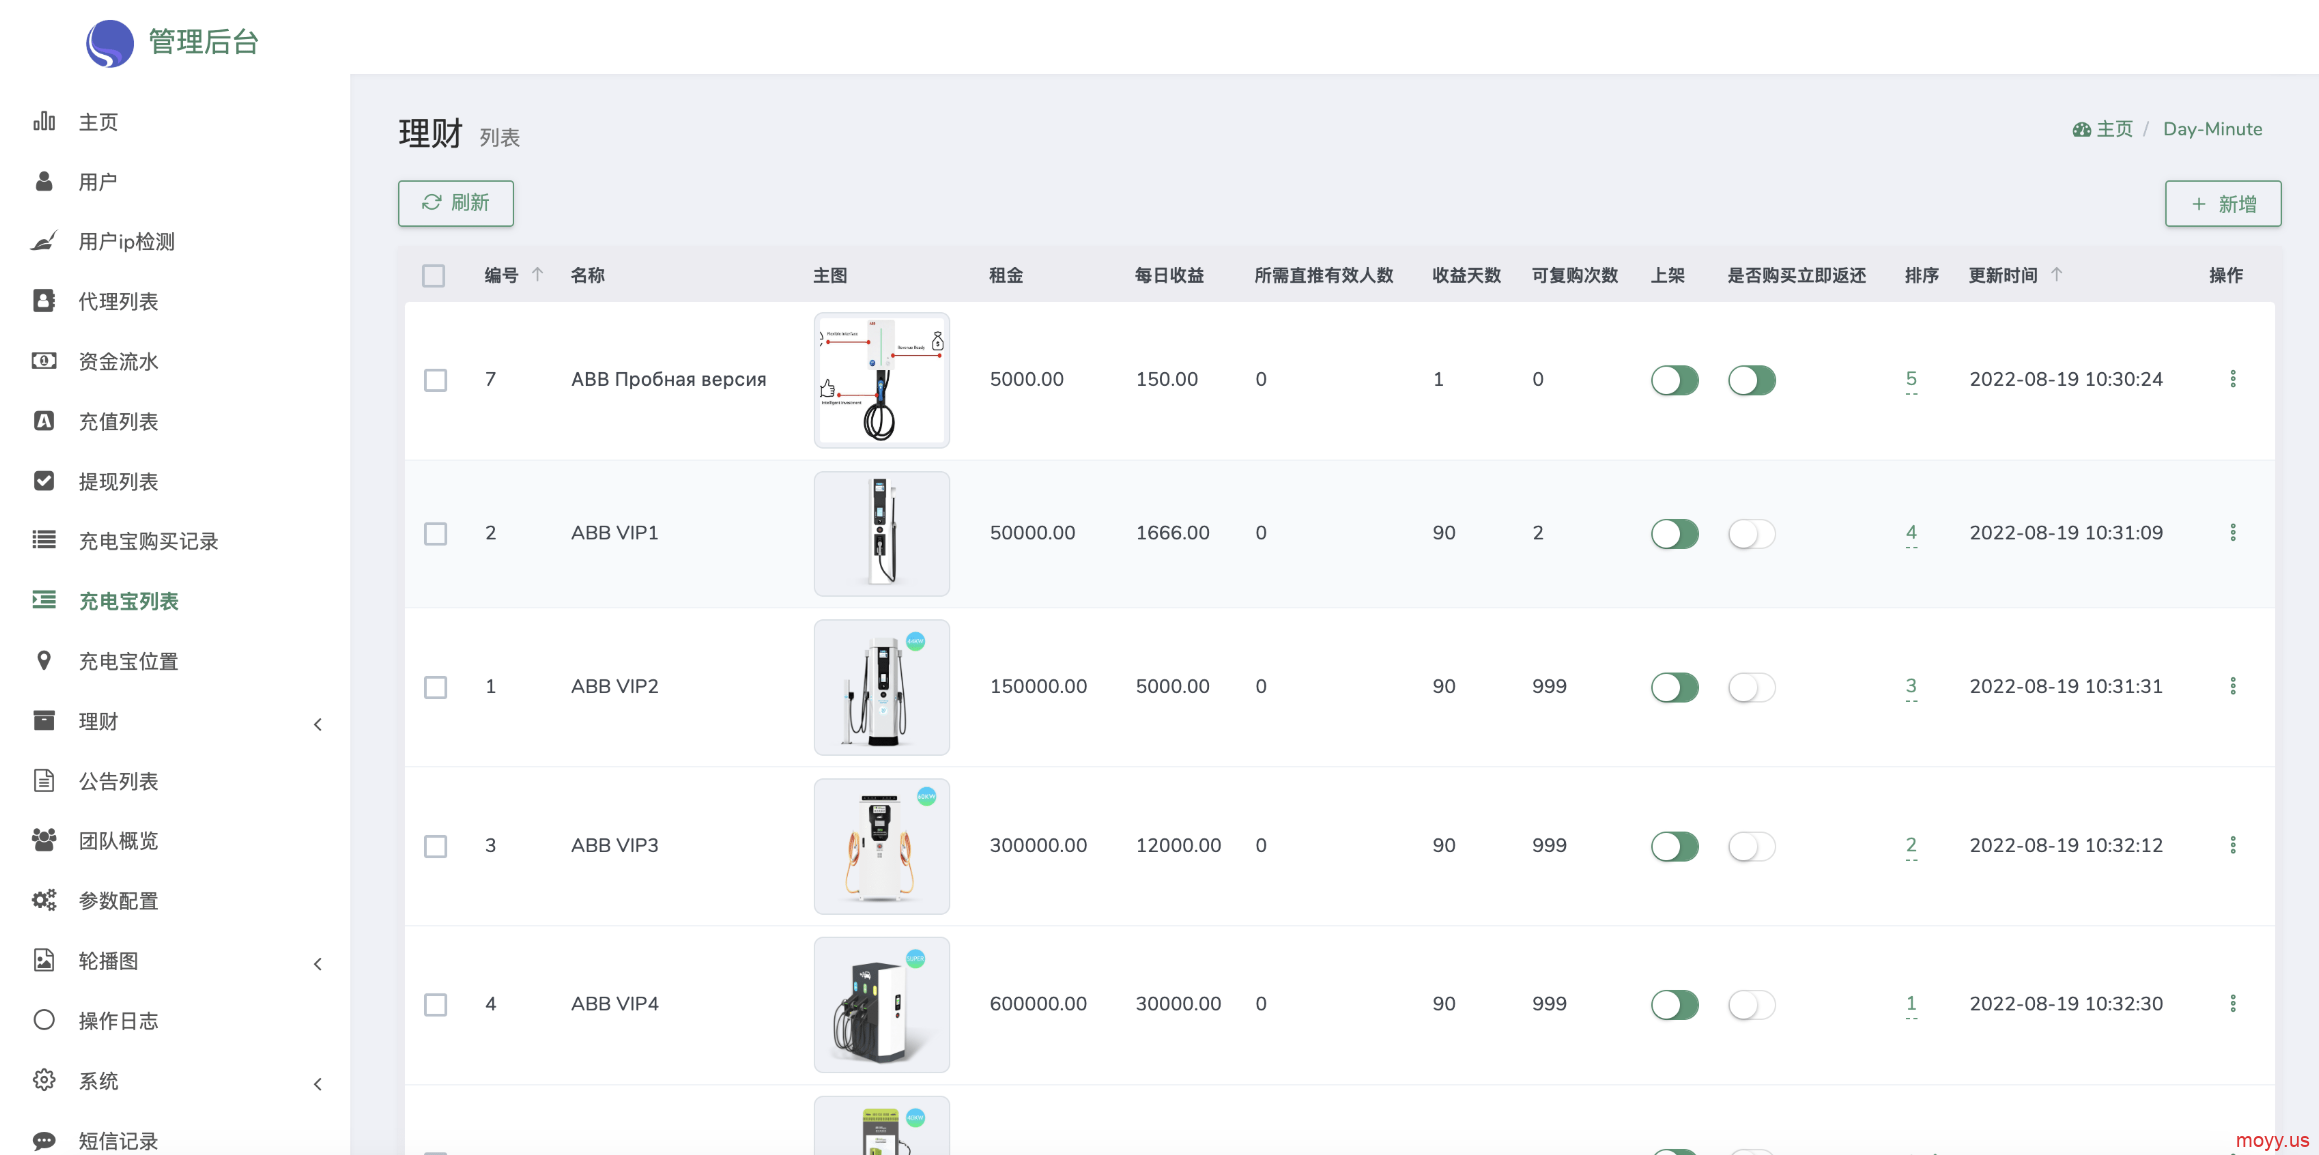Check the row checkbox for ABB VIP3
The height and width of the screenshot is (1155, 2319).
(x=435, y=846)
